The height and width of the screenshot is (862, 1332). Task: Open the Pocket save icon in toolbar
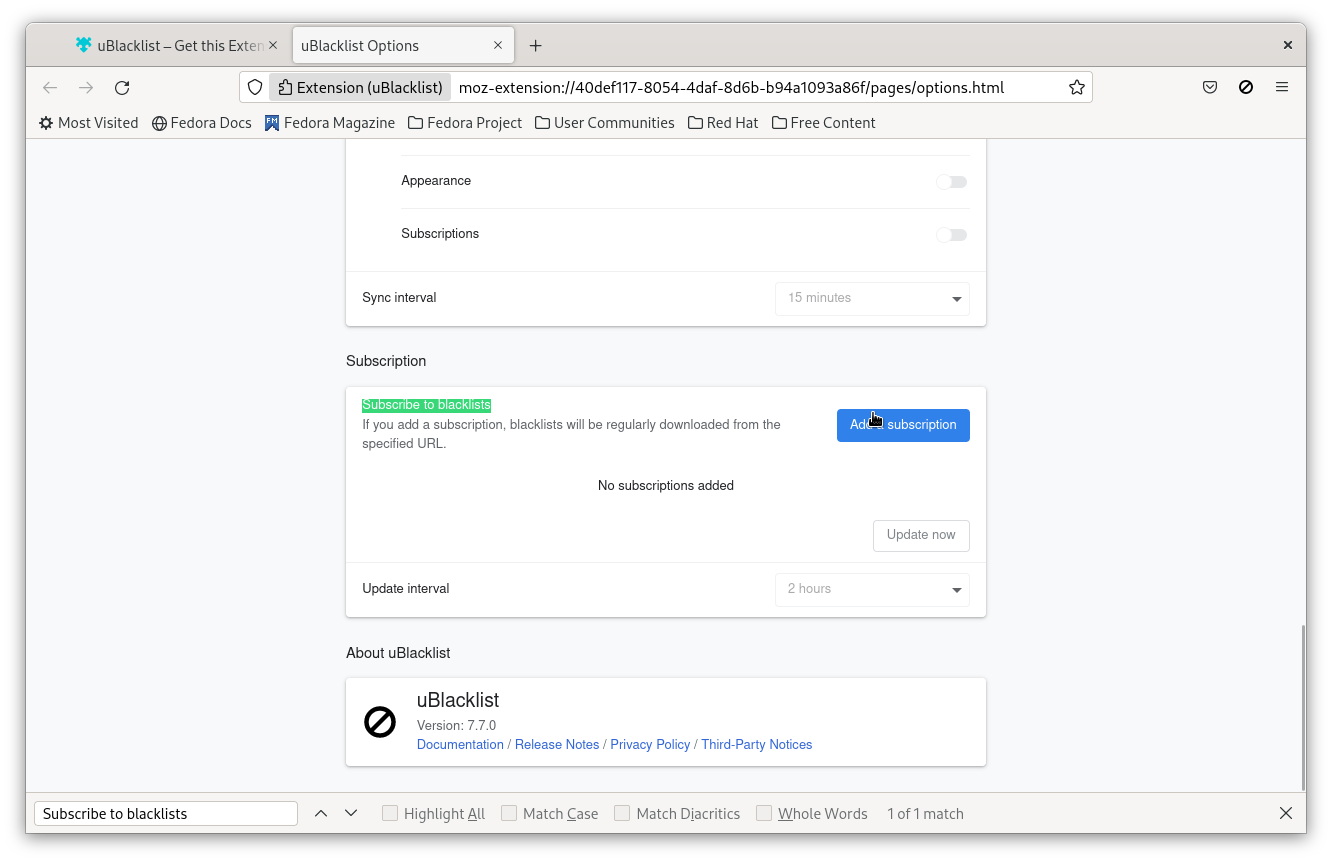point(1210,87)
